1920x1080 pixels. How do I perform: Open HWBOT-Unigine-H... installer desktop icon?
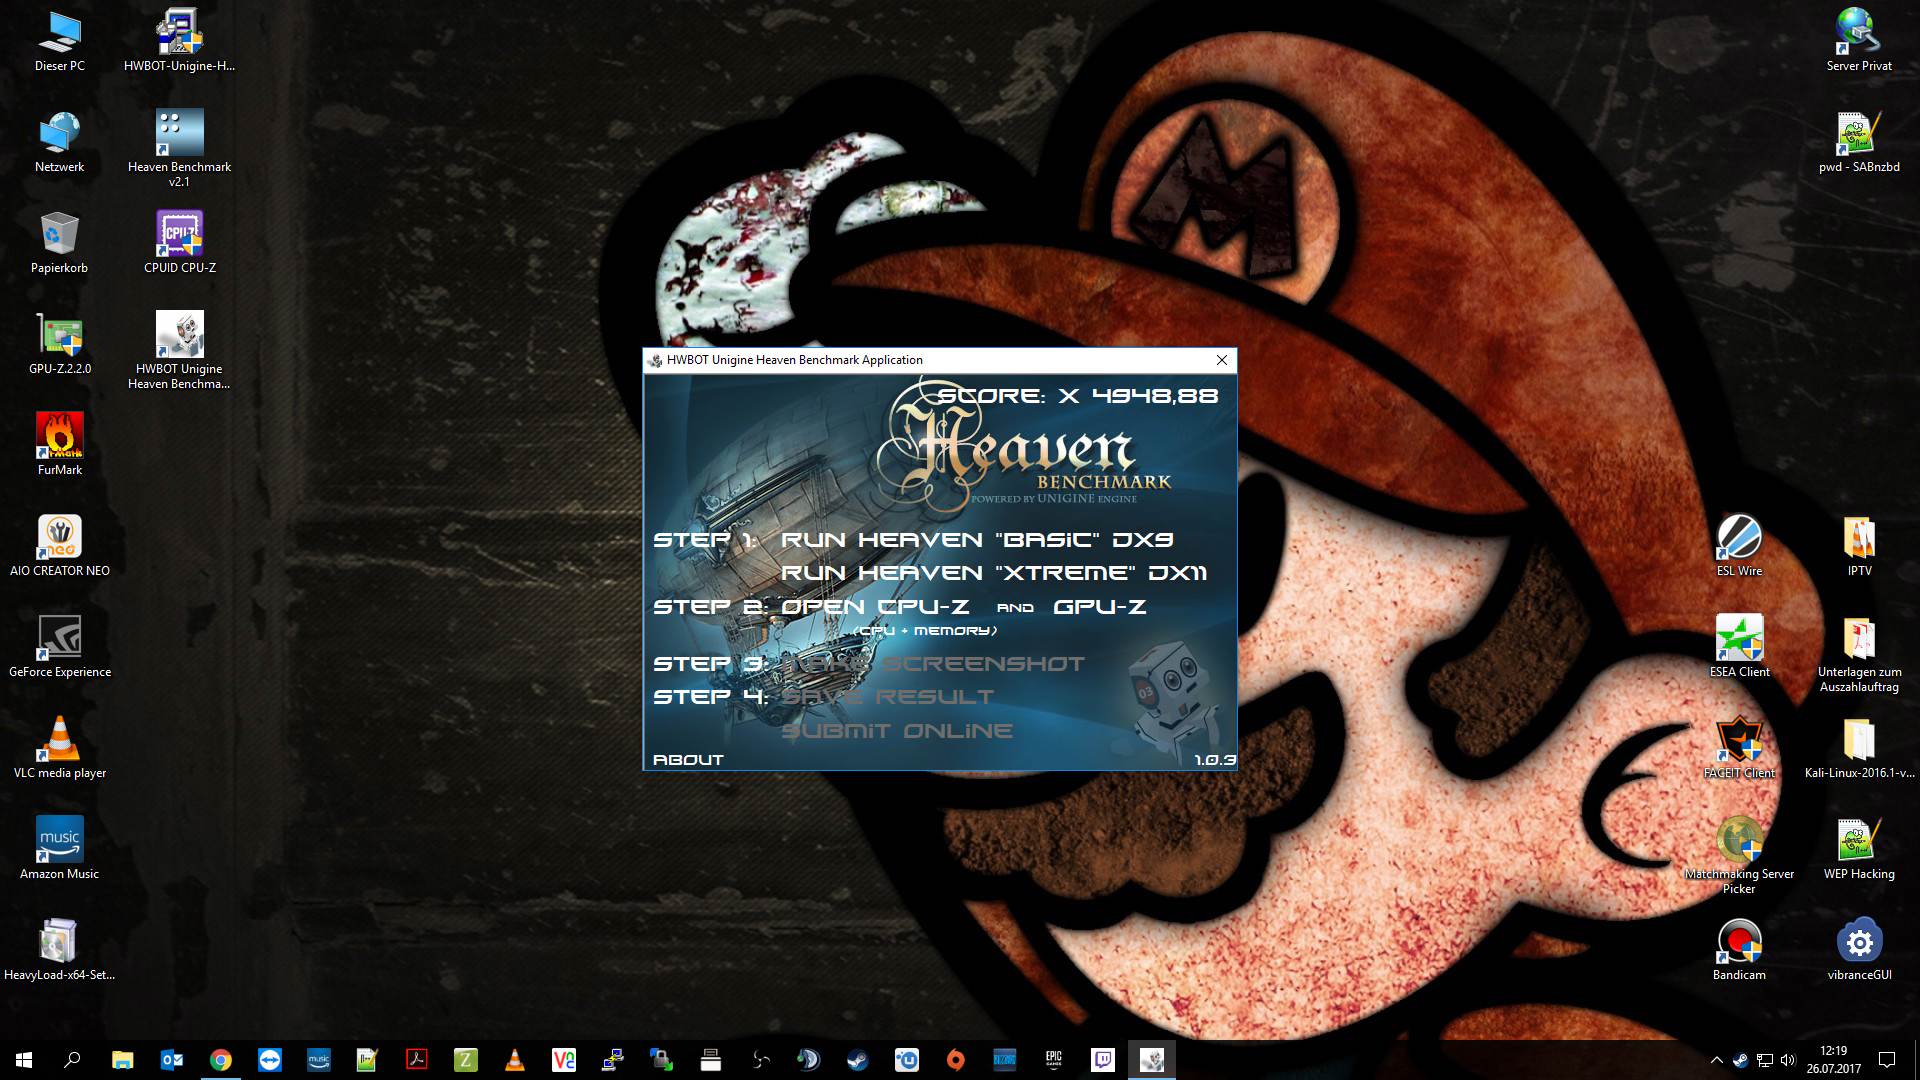point(180,41)
